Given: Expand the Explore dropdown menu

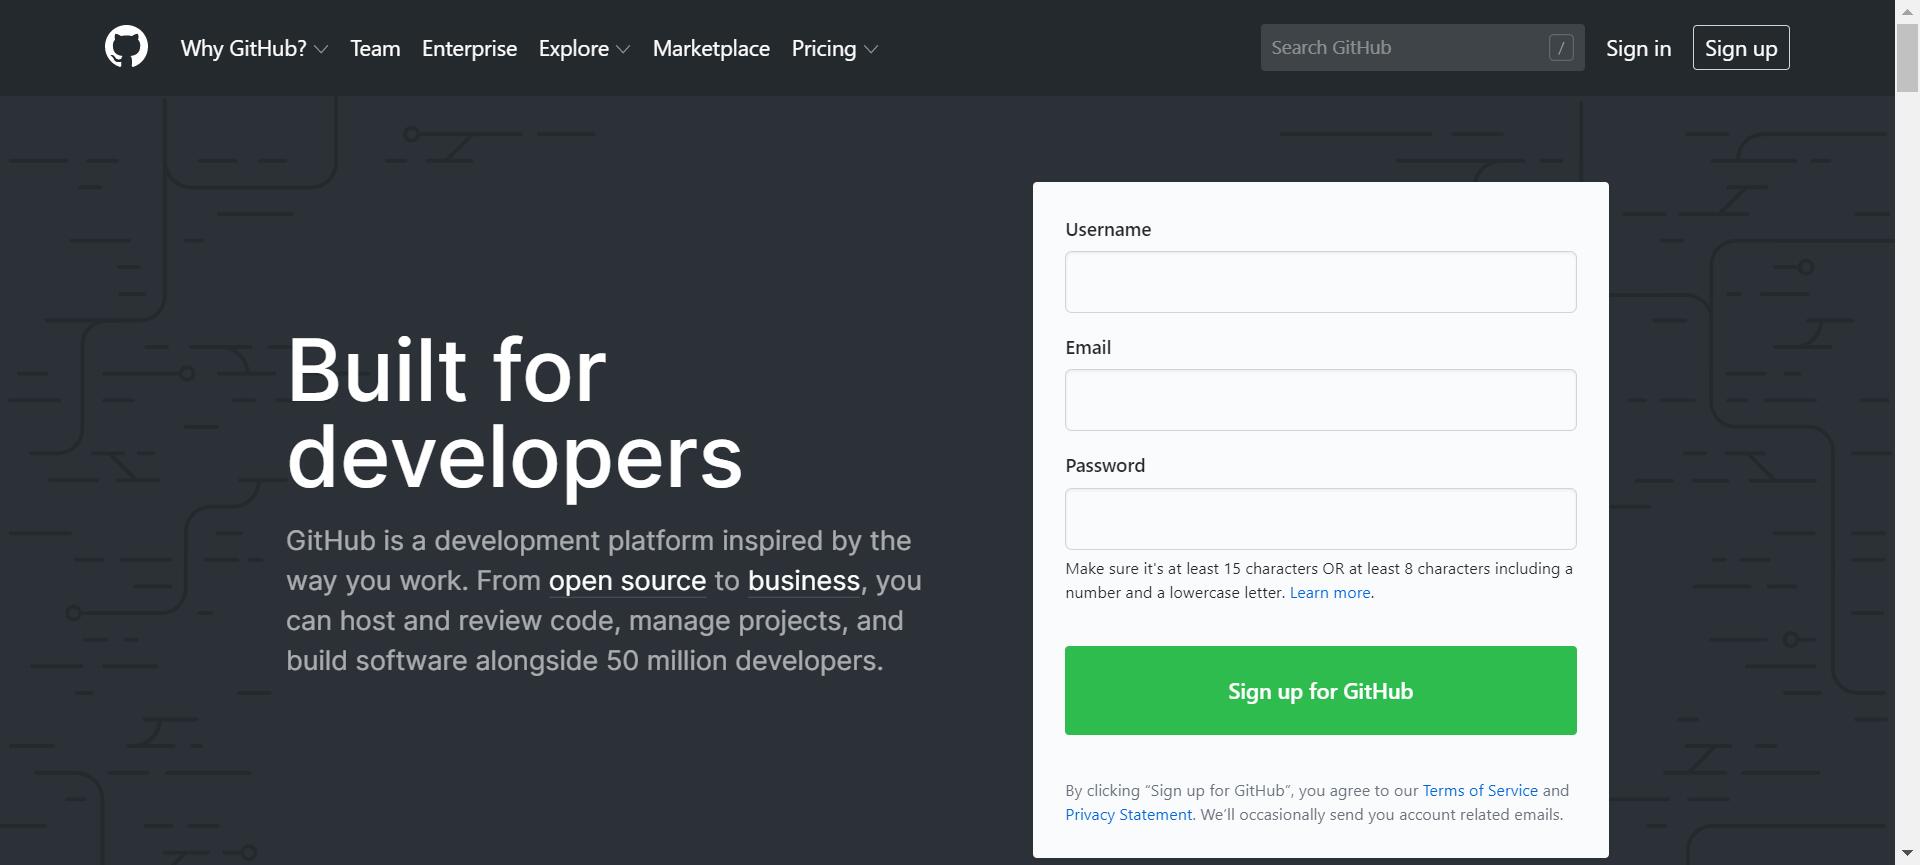Looking at the screenshot, I should (584, 48).
